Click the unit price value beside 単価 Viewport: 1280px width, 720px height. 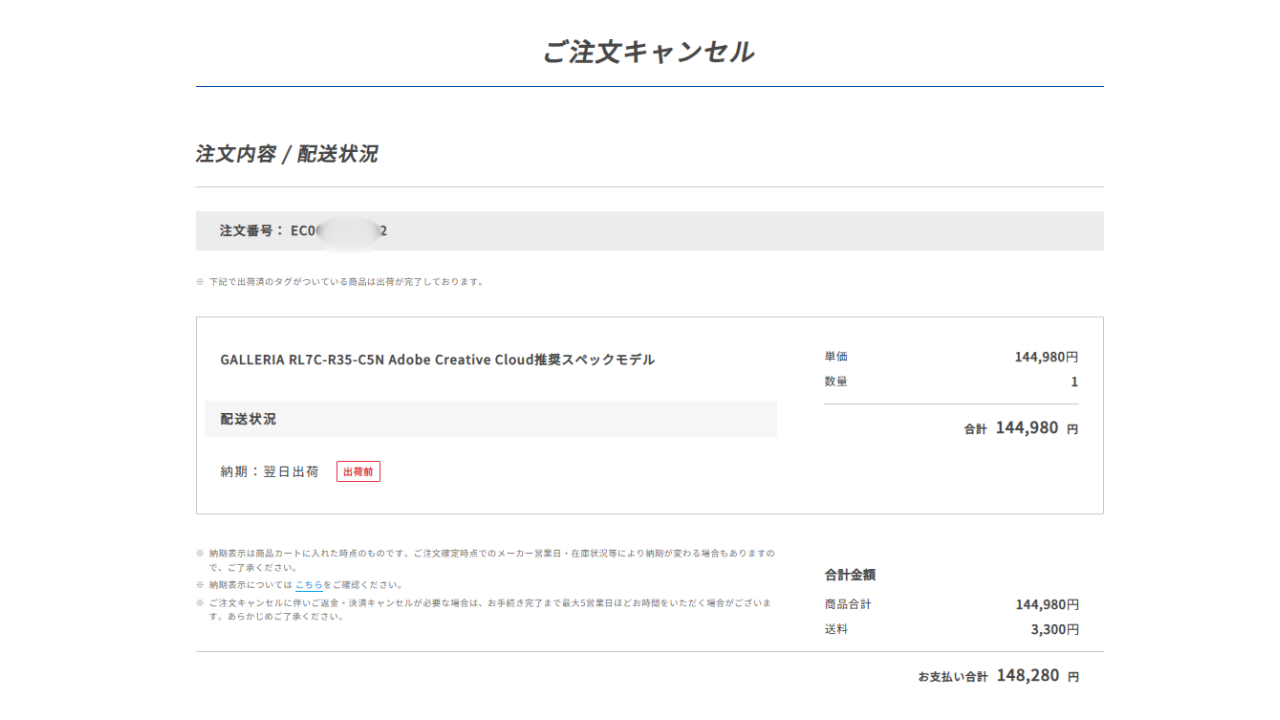coord(1046,357)
